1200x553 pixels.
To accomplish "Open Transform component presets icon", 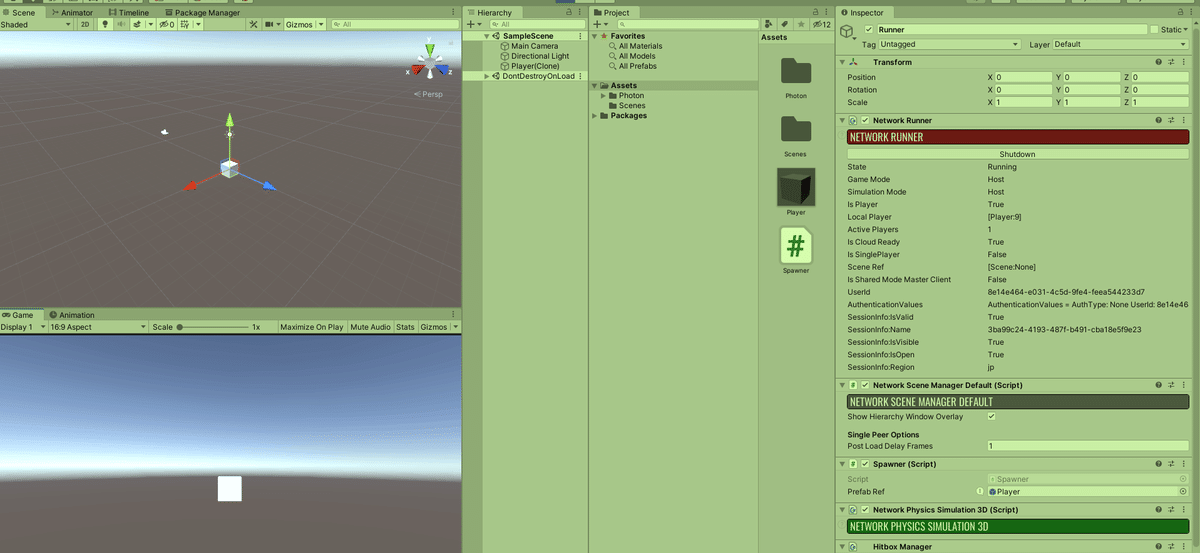I will point(1171,62).
